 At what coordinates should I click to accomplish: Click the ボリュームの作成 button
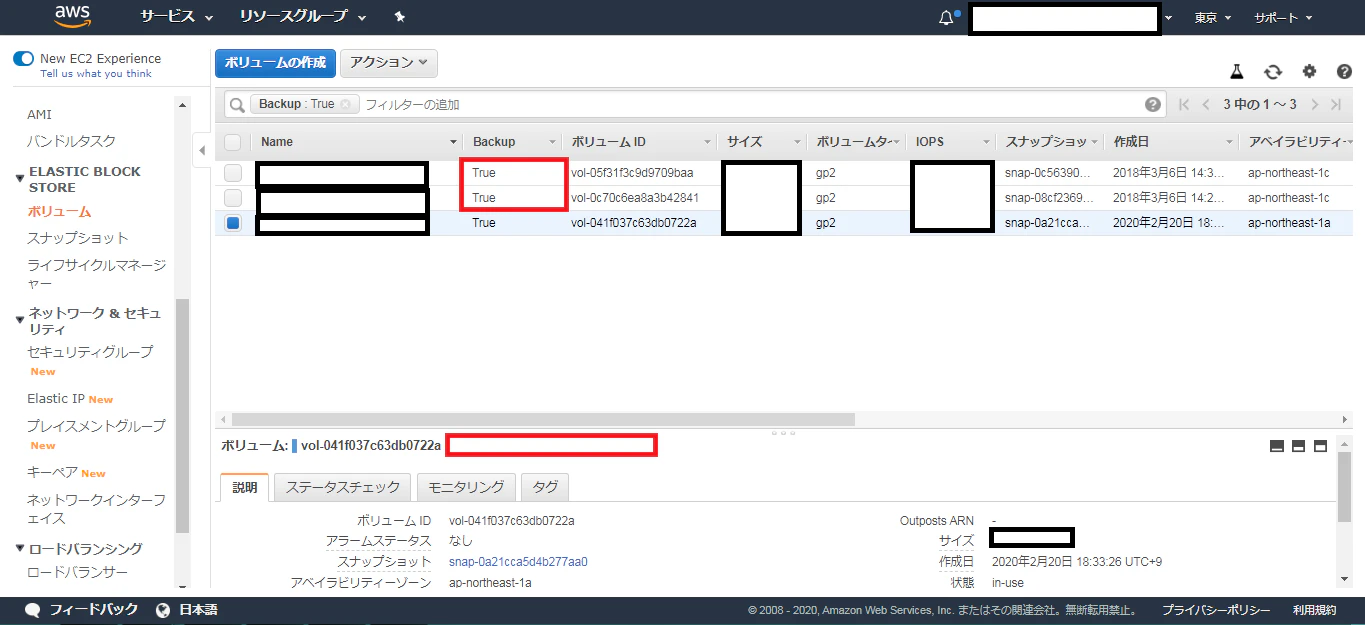tap(275, 62)
